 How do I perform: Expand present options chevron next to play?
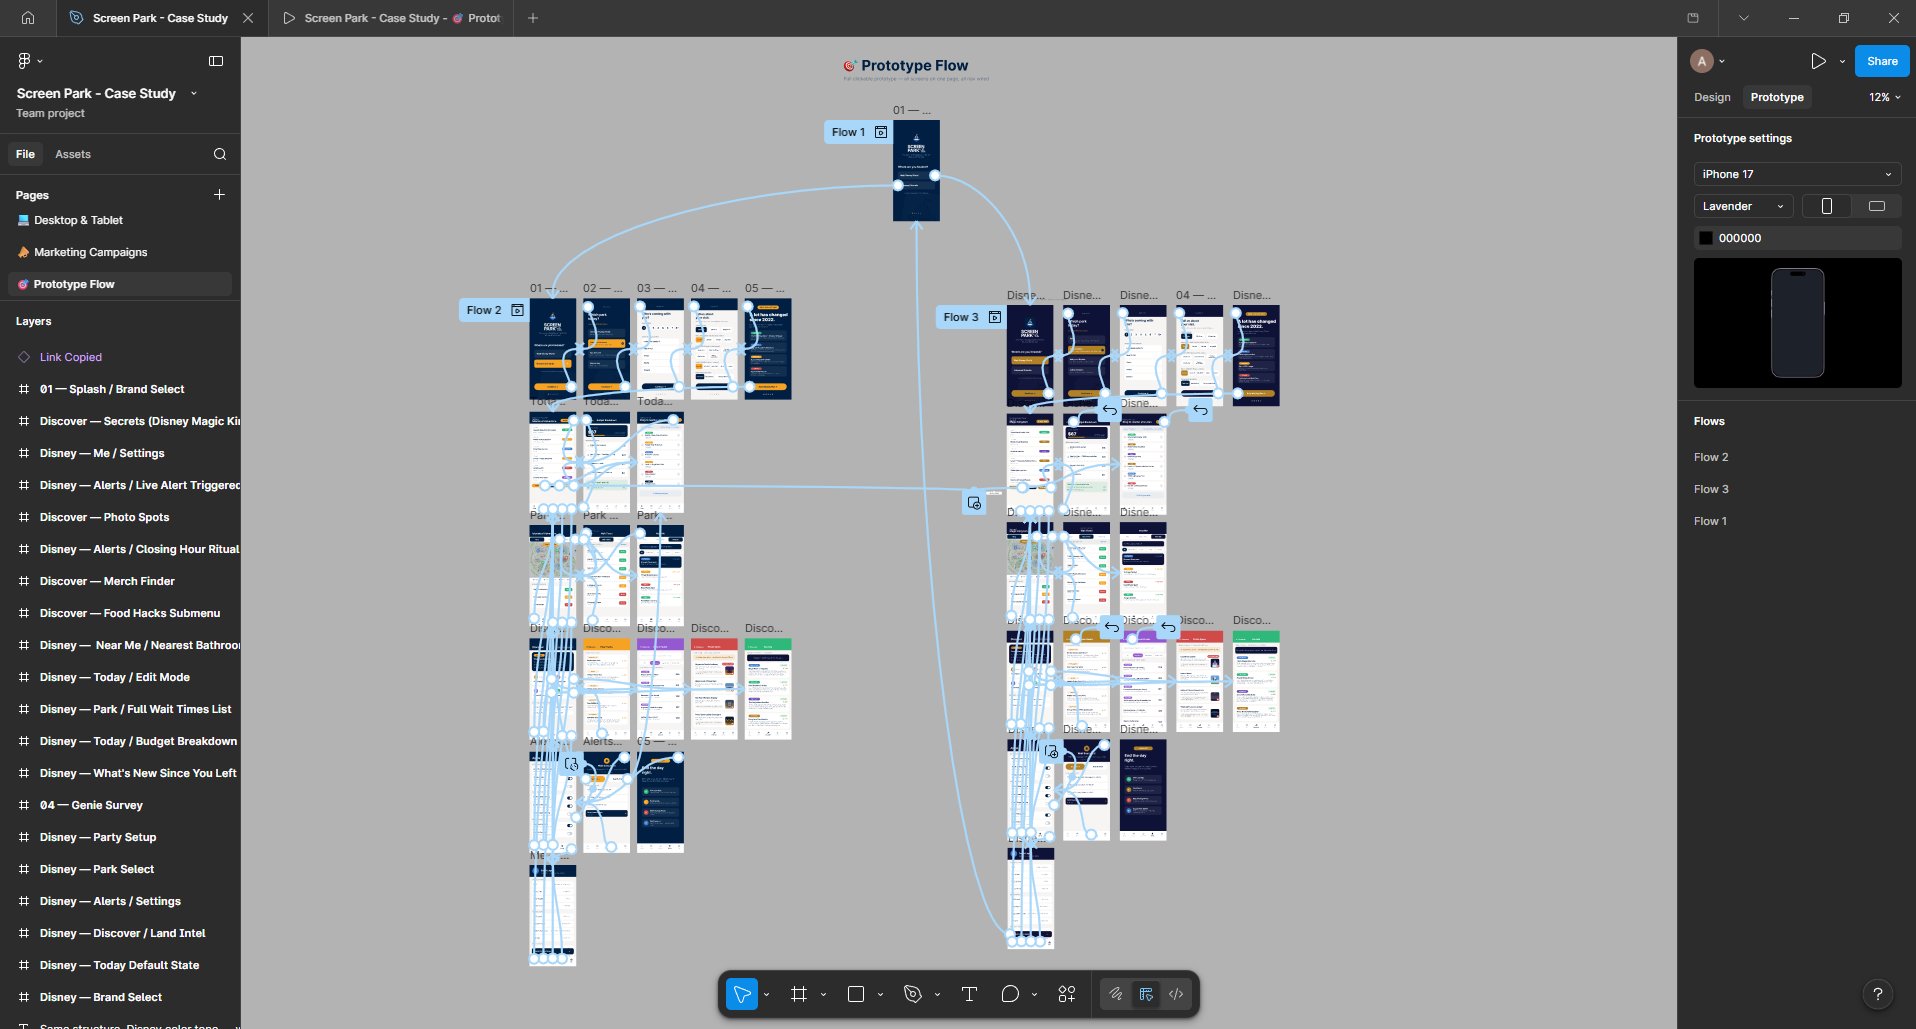tap(1842, 61)
